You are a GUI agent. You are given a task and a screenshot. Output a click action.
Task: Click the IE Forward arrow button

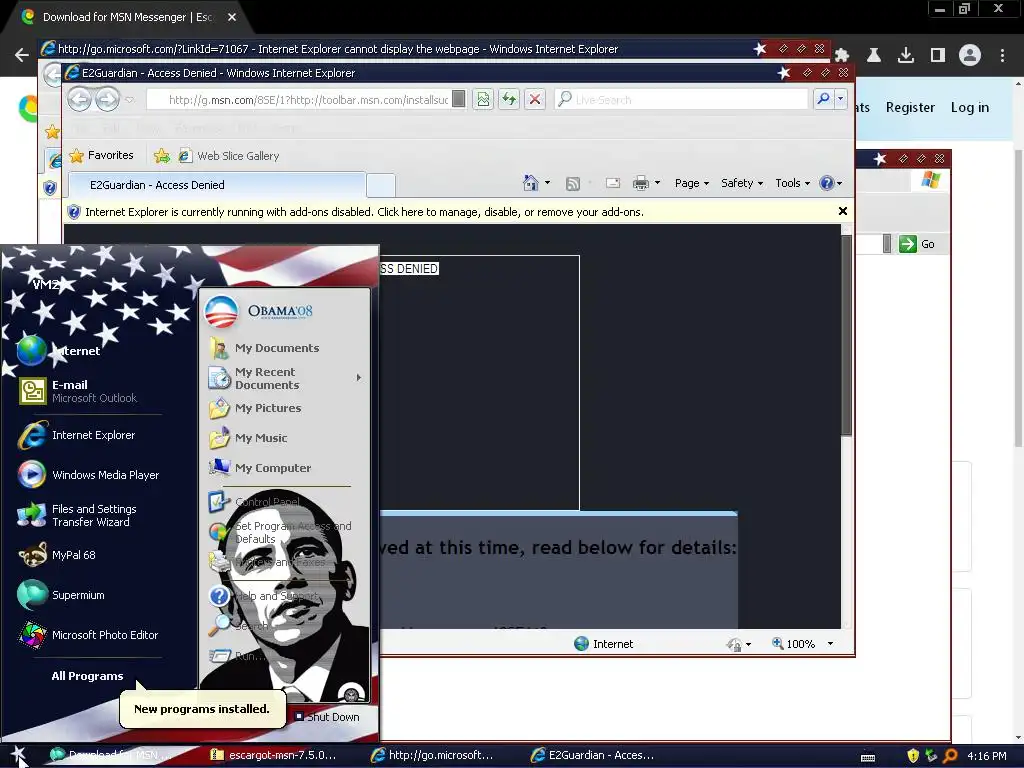point(108,99)
